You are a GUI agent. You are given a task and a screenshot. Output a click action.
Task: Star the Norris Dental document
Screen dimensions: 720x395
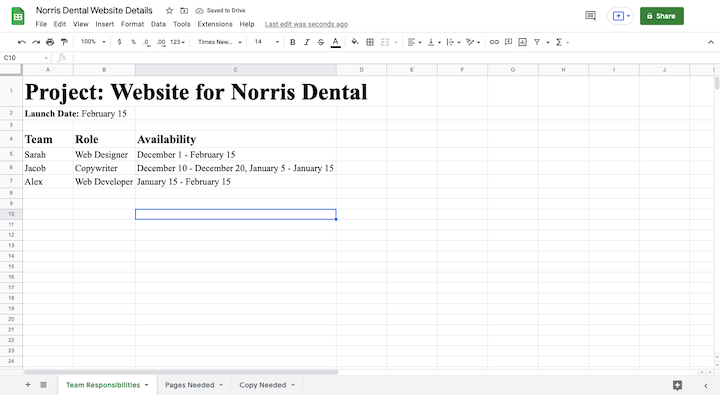point(169,11)
